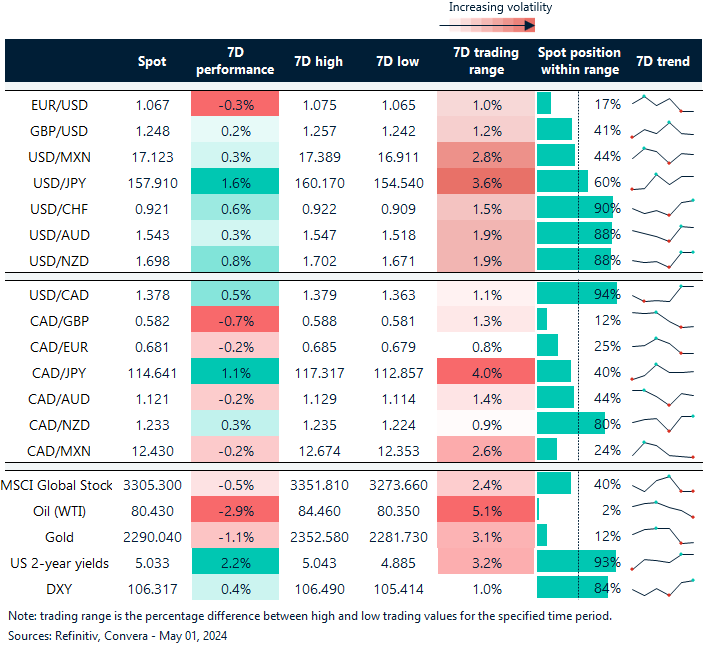The width and height of the screenshot is (710, 651).
Task: Click the CAD/NZD 7D trend sparkline
Action: click(x=661, y=425)
